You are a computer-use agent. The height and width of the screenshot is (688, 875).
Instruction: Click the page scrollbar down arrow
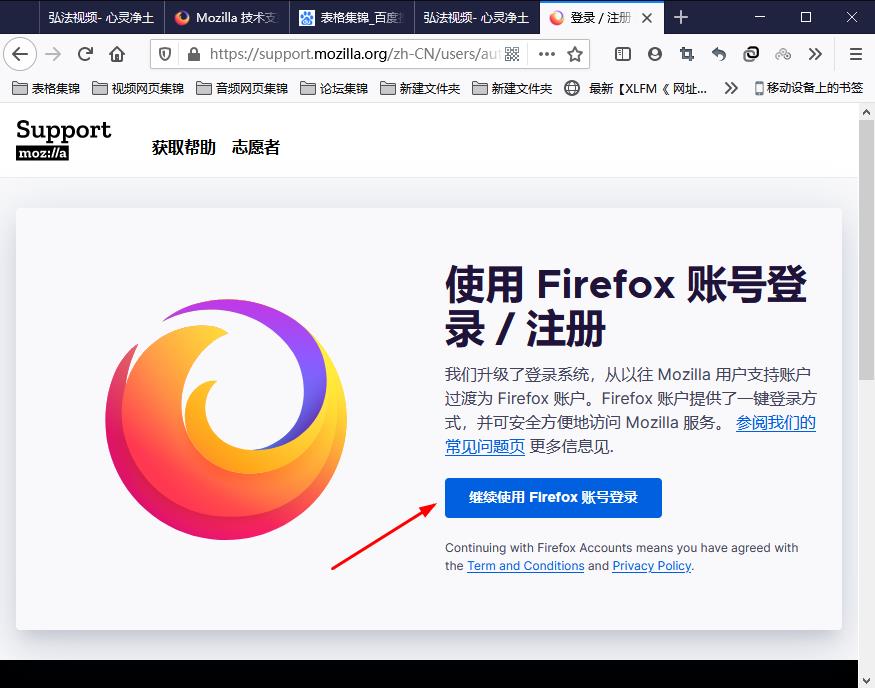click(x=866, y=680)
